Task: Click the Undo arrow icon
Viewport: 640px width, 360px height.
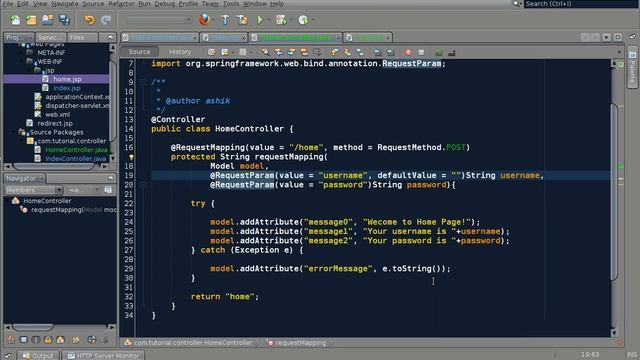Action: point(89,20)
